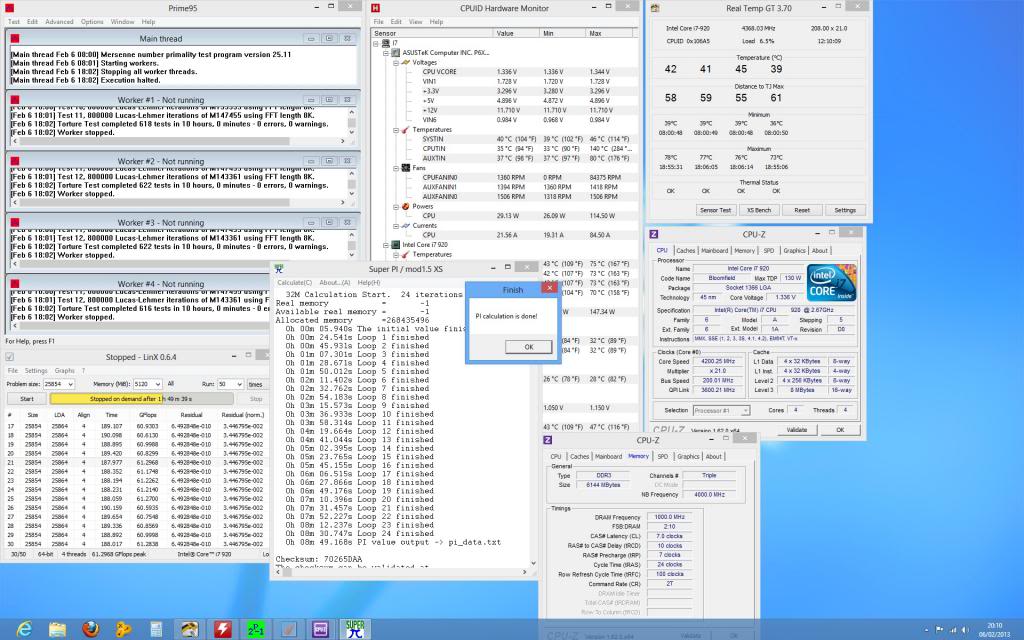The height and width of the screenshot is (640, 1024).
Task: Select the SYSTIN temperature row
Action: (506, 139)
